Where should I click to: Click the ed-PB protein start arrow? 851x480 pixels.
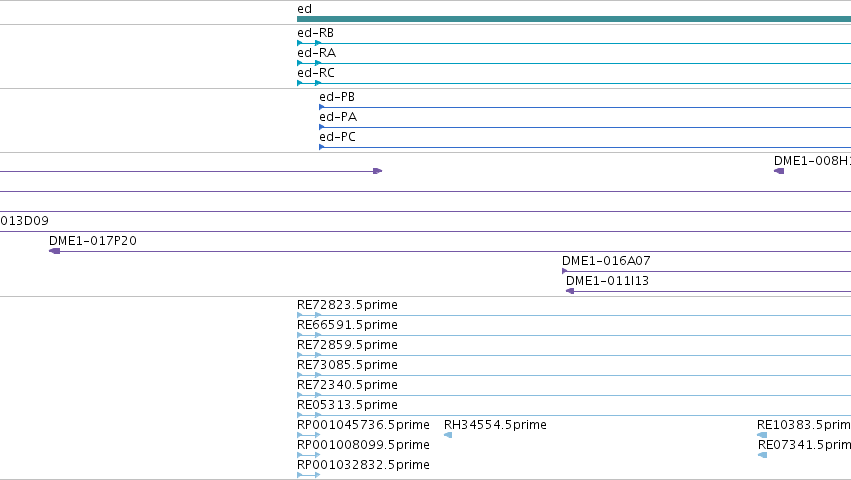[x=322, y=108]
